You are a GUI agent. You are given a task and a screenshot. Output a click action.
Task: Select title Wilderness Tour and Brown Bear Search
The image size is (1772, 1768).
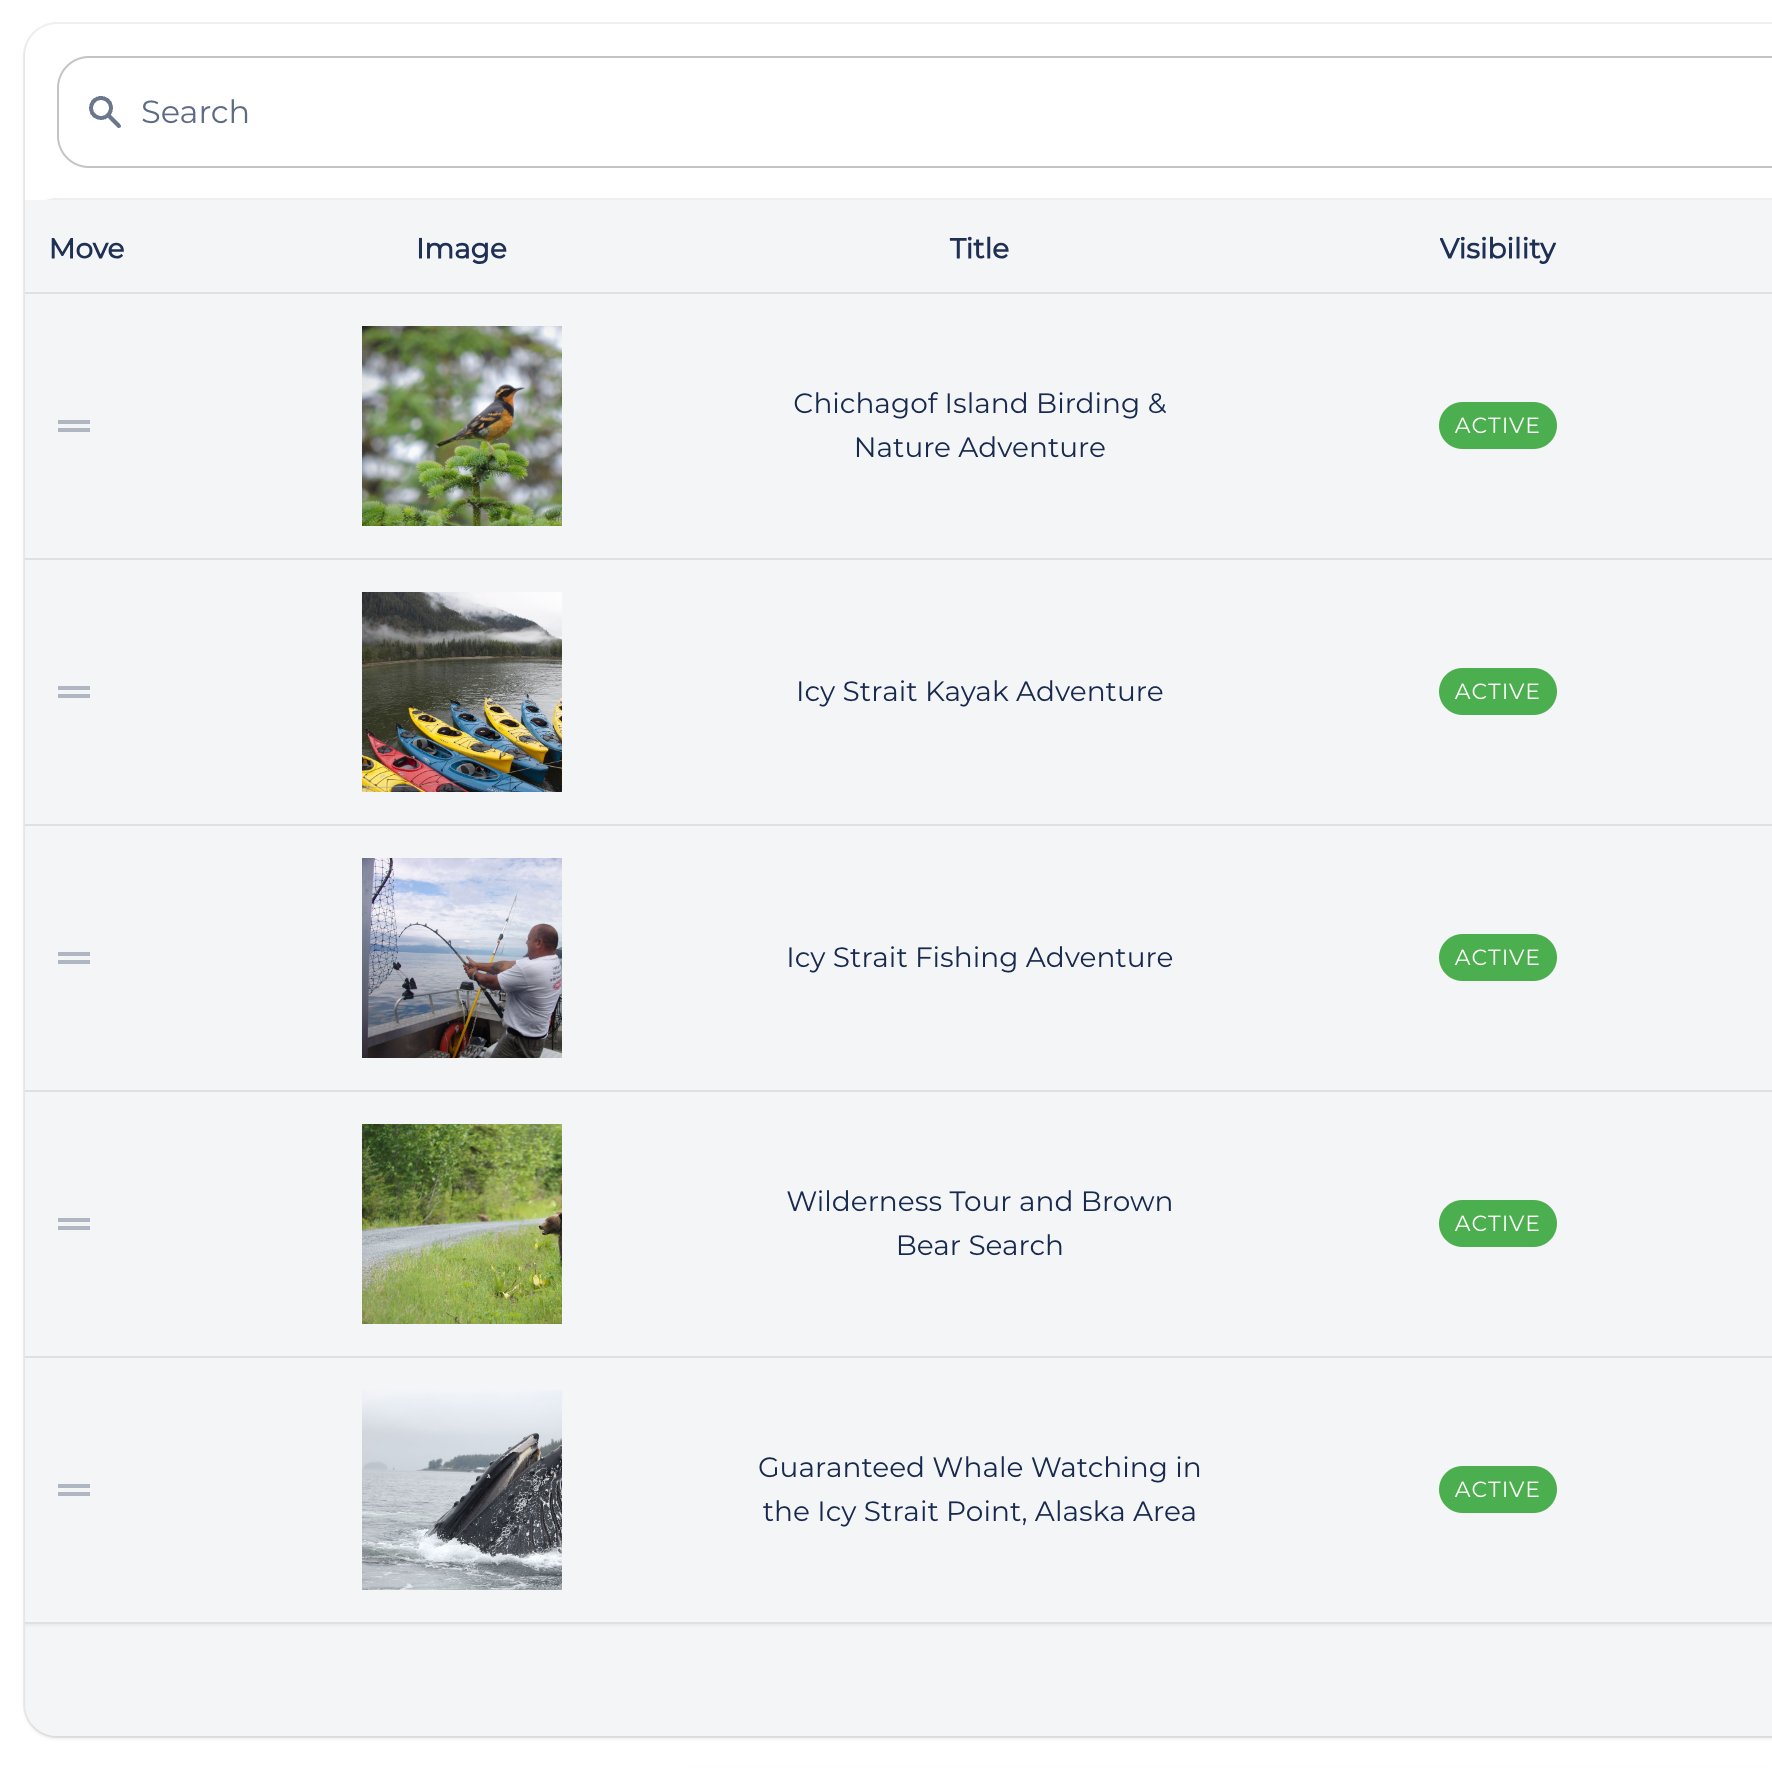980,1223
